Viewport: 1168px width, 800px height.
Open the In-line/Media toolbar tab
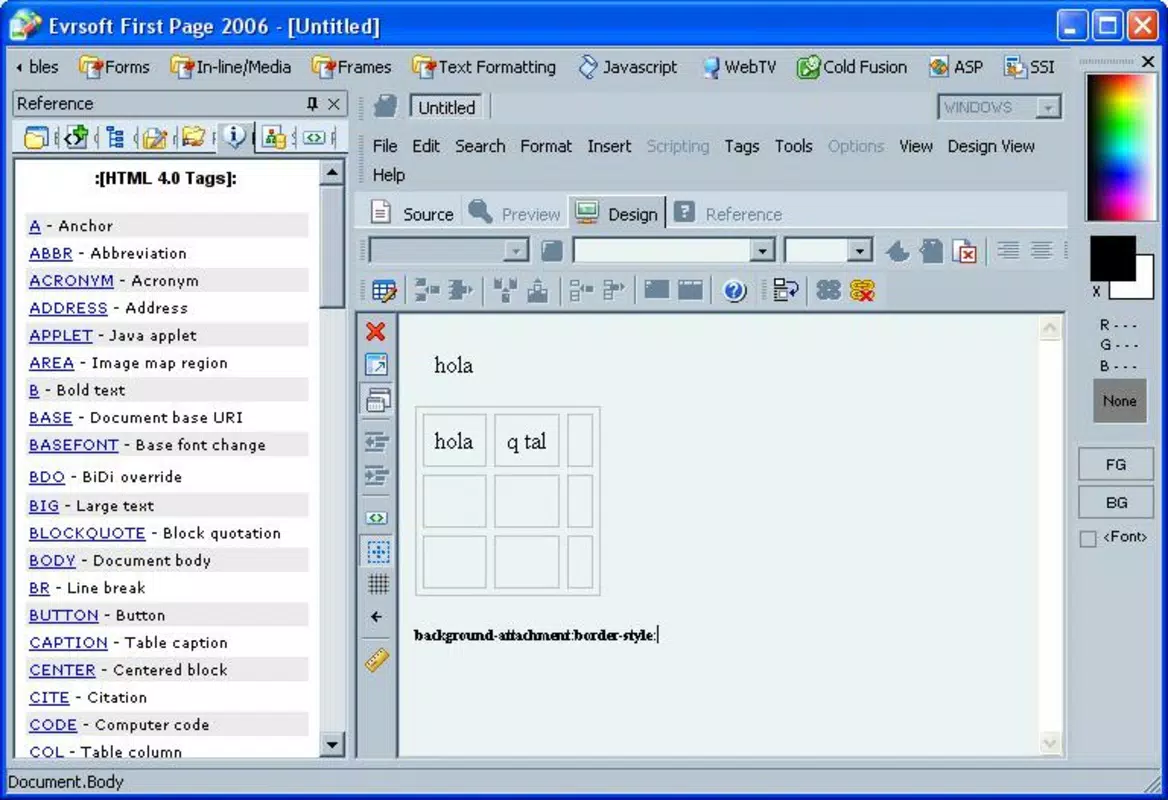tap(231, 67)
